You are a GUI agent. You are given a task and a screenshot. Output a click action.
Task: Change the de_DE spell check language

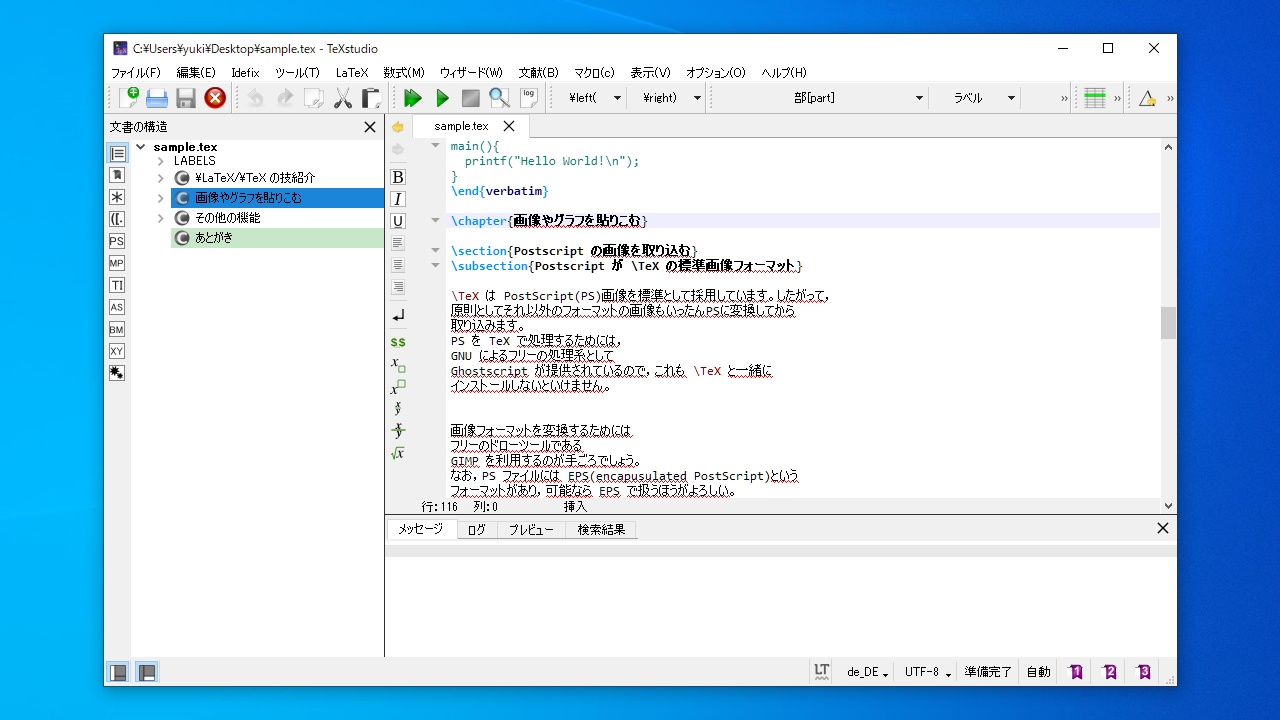(x=868, y=672)
